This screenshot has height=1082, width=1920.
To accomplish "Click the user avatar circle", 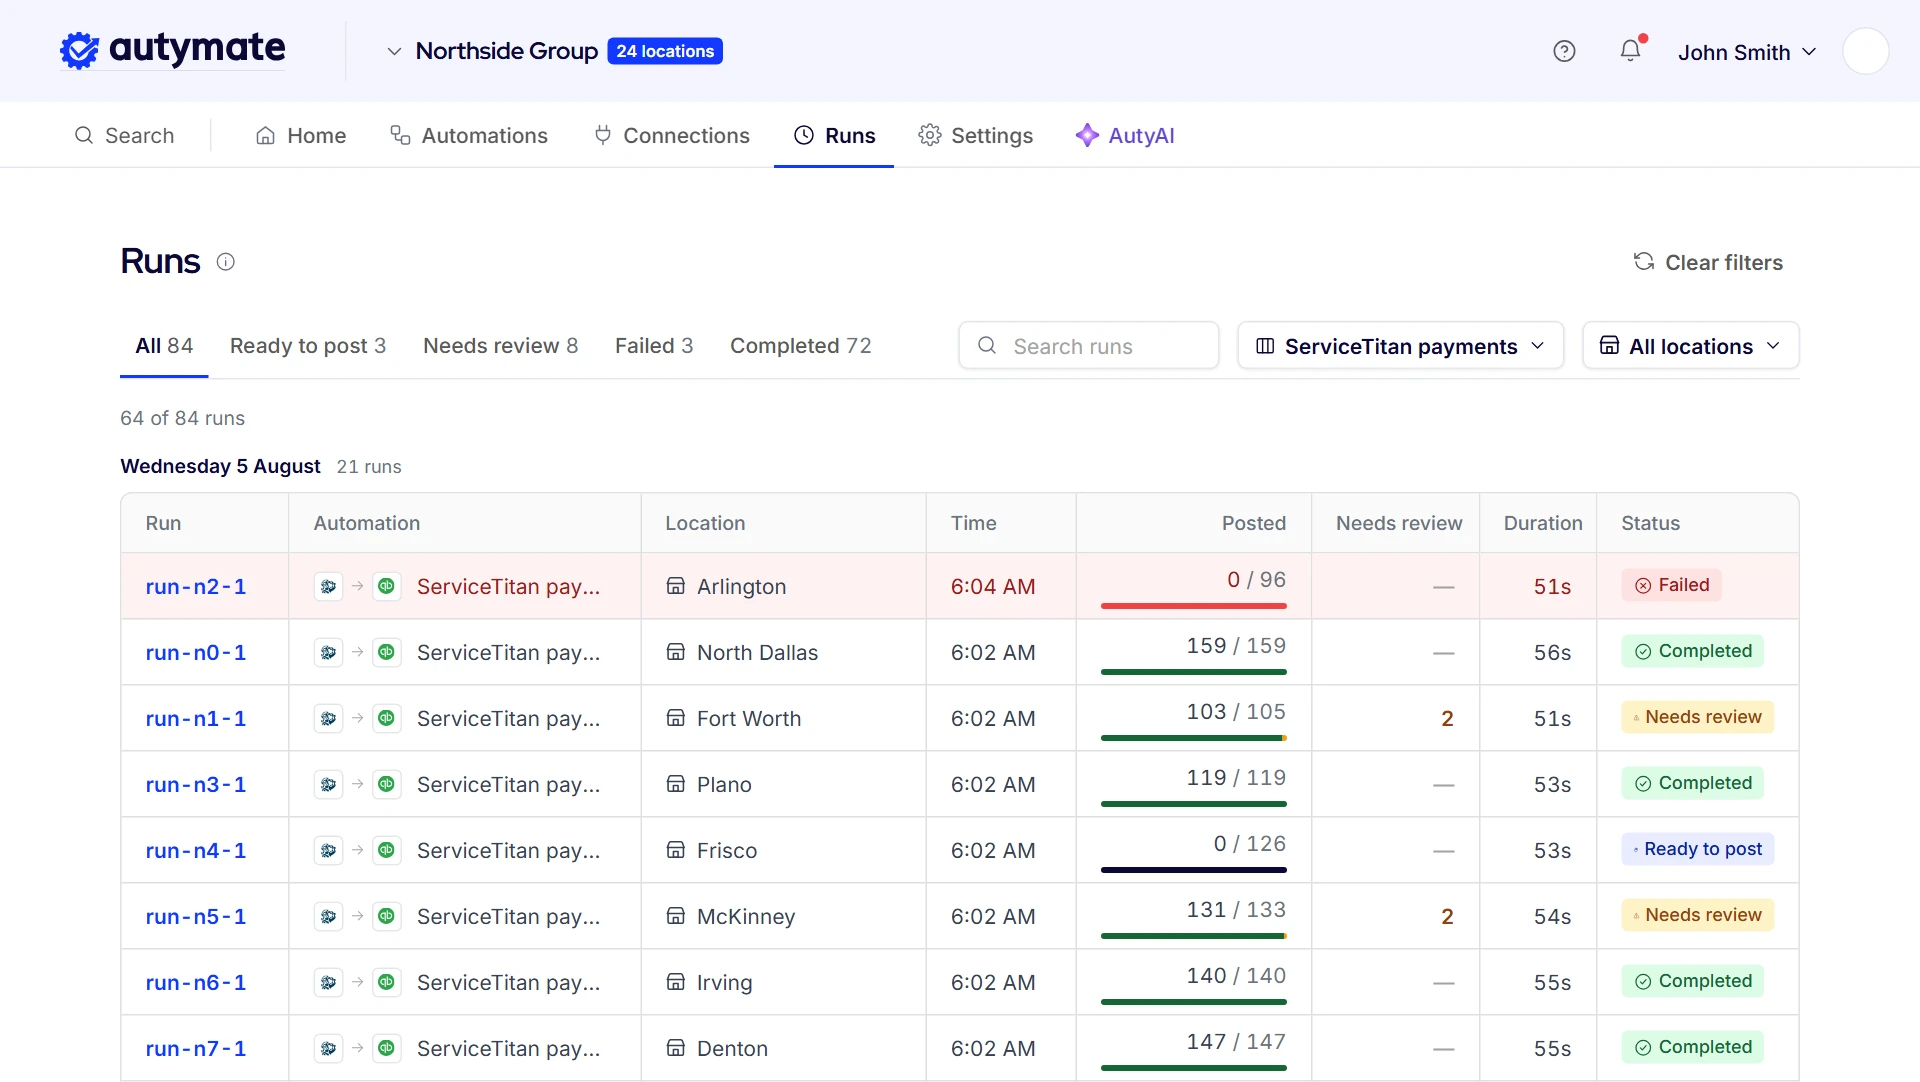I will coord(1865,51).
